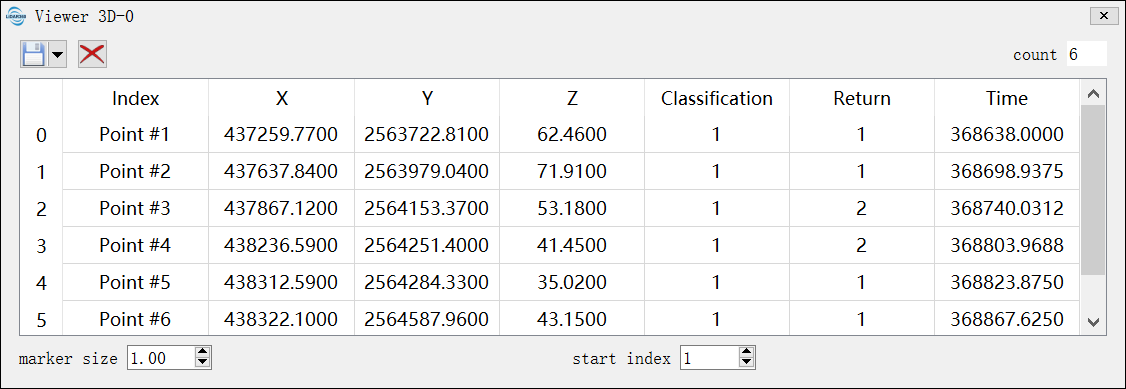Open the save options dropdown arrow

(57, 55)
